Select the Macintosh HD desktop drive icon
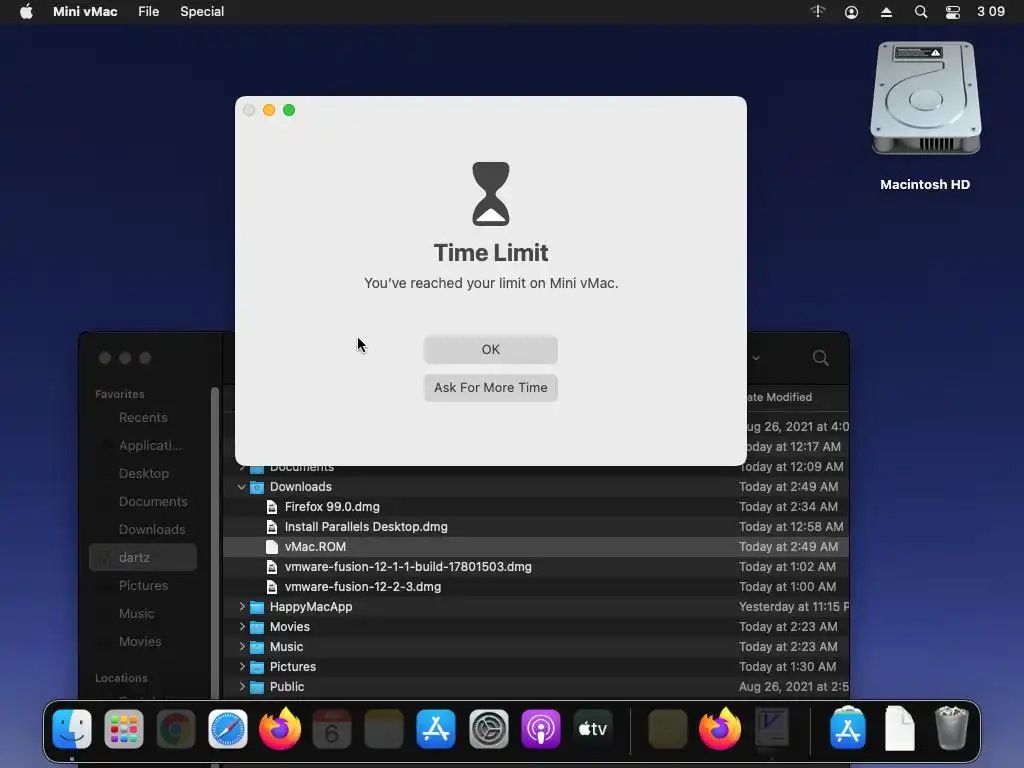Screen dimensions: 1024x768 tap(925, 98)
